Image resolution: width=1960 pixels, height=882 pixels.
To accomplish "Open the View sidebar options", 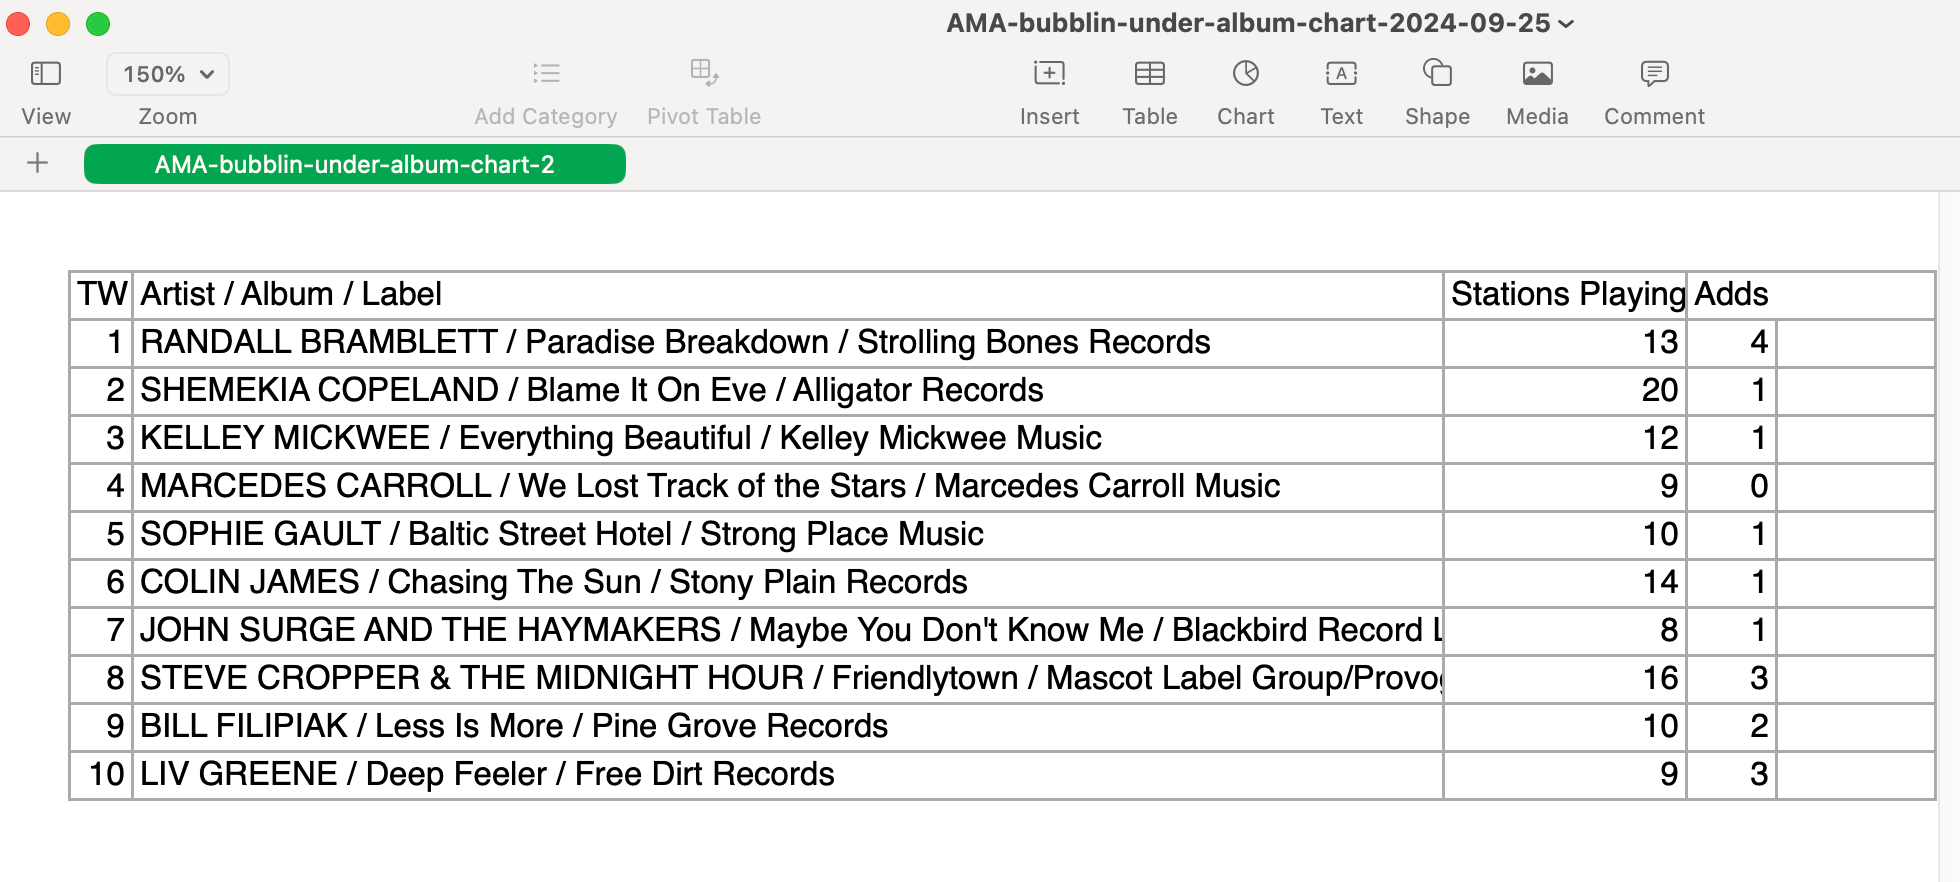I will [x=46, y=74].
